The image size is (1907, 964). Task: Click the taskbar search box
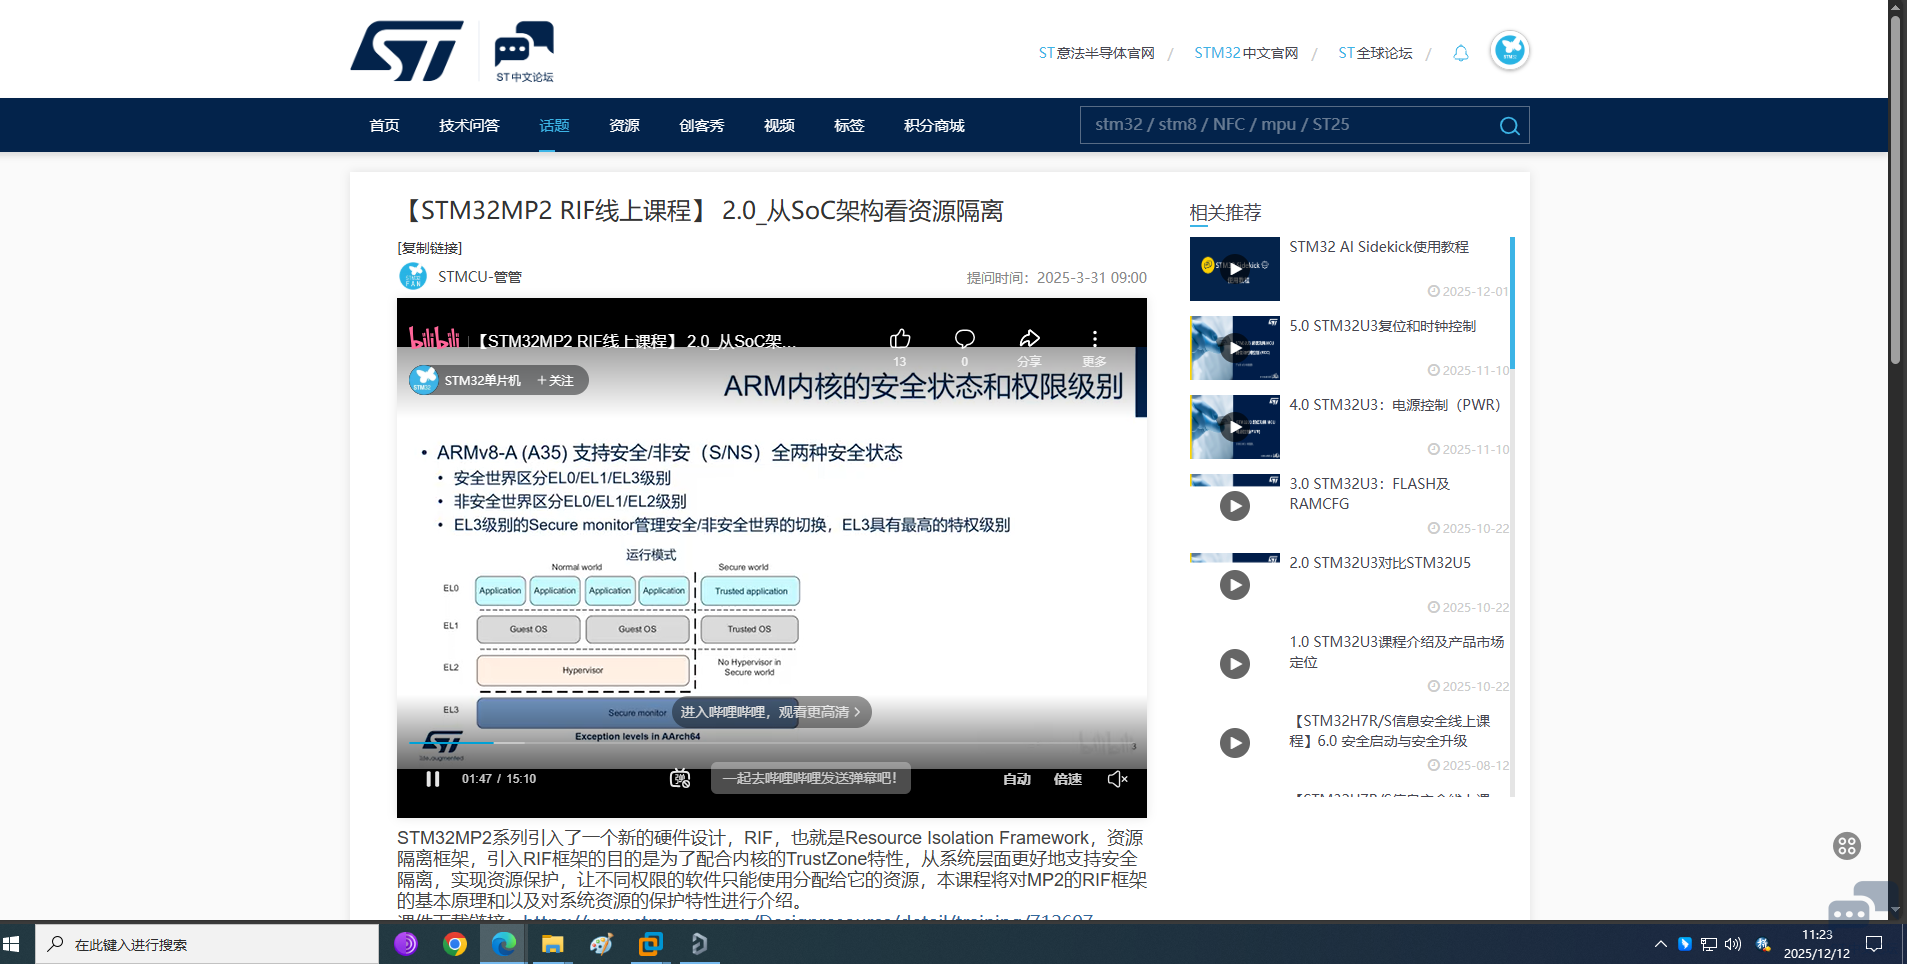point(207,944)
